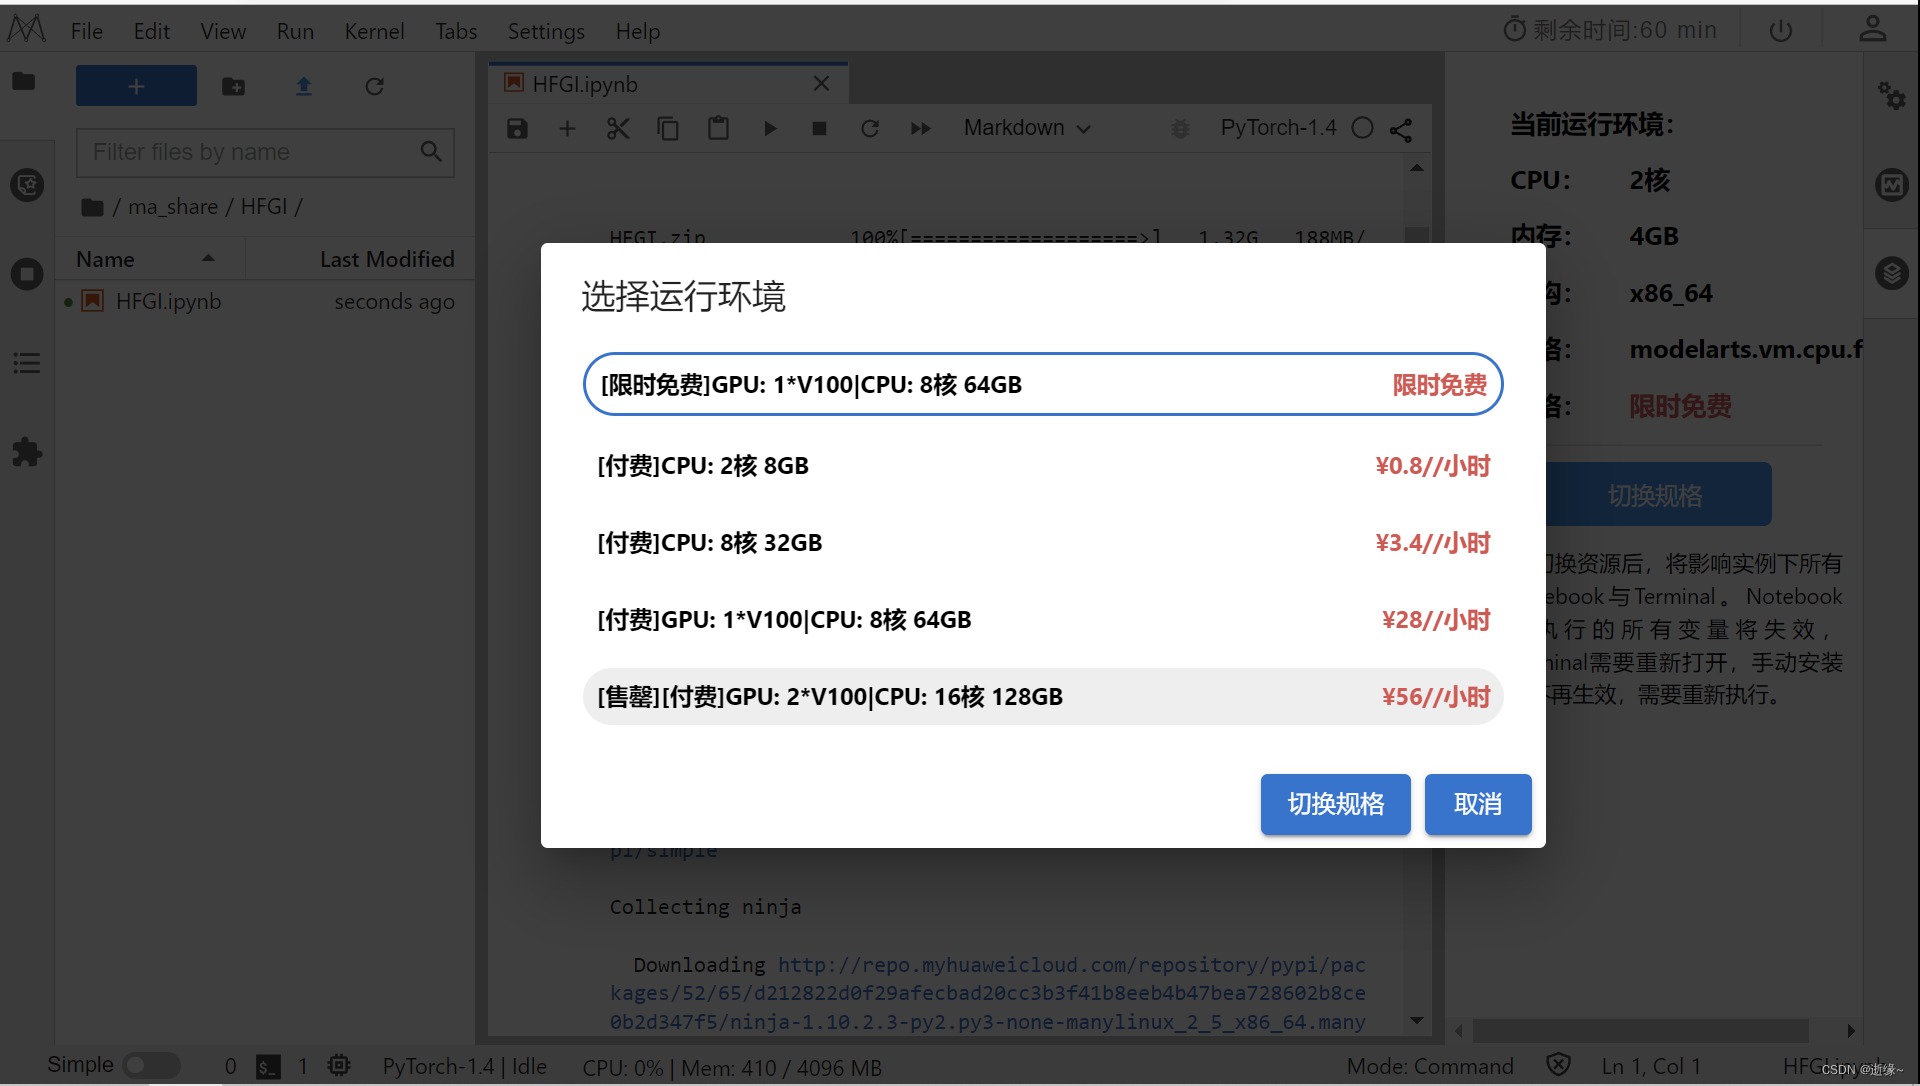The image size is (1920, 1086).
Task: Open table of contents sidebar icon
Action: 27,363
